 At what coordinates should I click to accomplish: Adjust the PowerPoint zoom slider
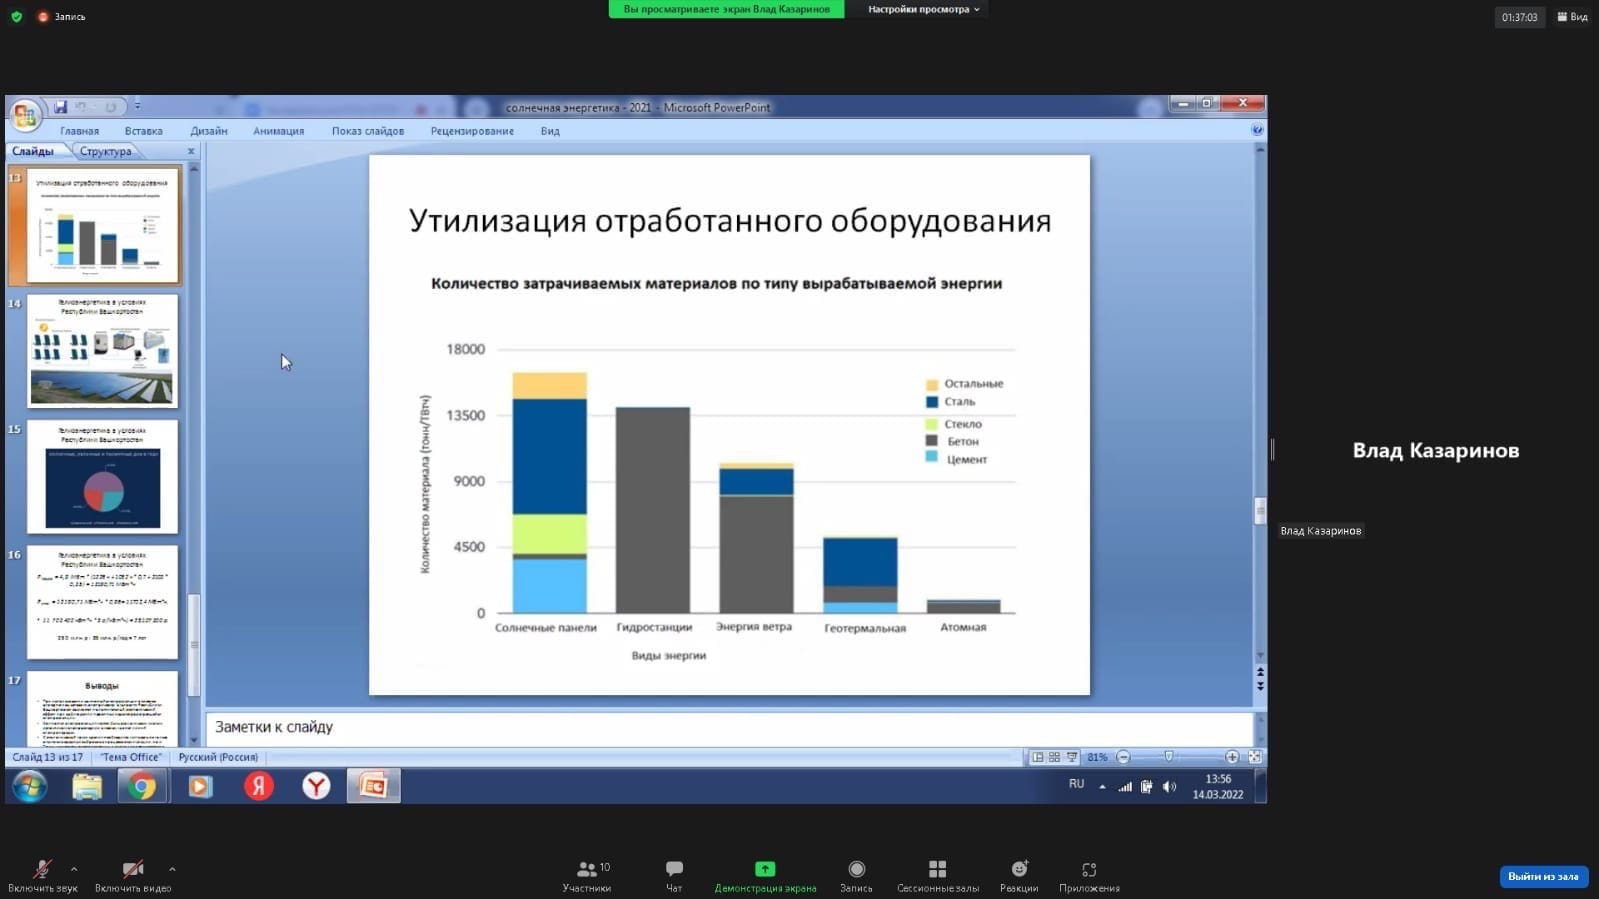tap(1168, 758)
